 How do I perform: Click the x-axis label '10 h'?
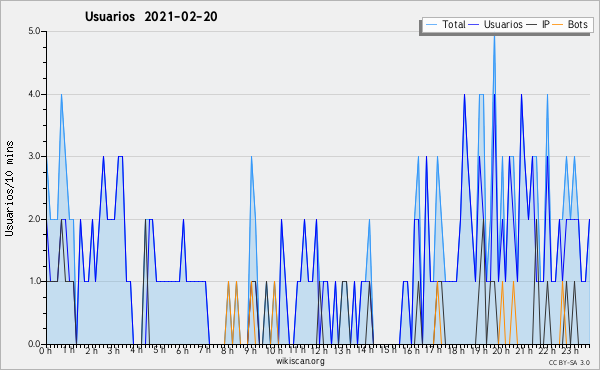click(274, 351)
